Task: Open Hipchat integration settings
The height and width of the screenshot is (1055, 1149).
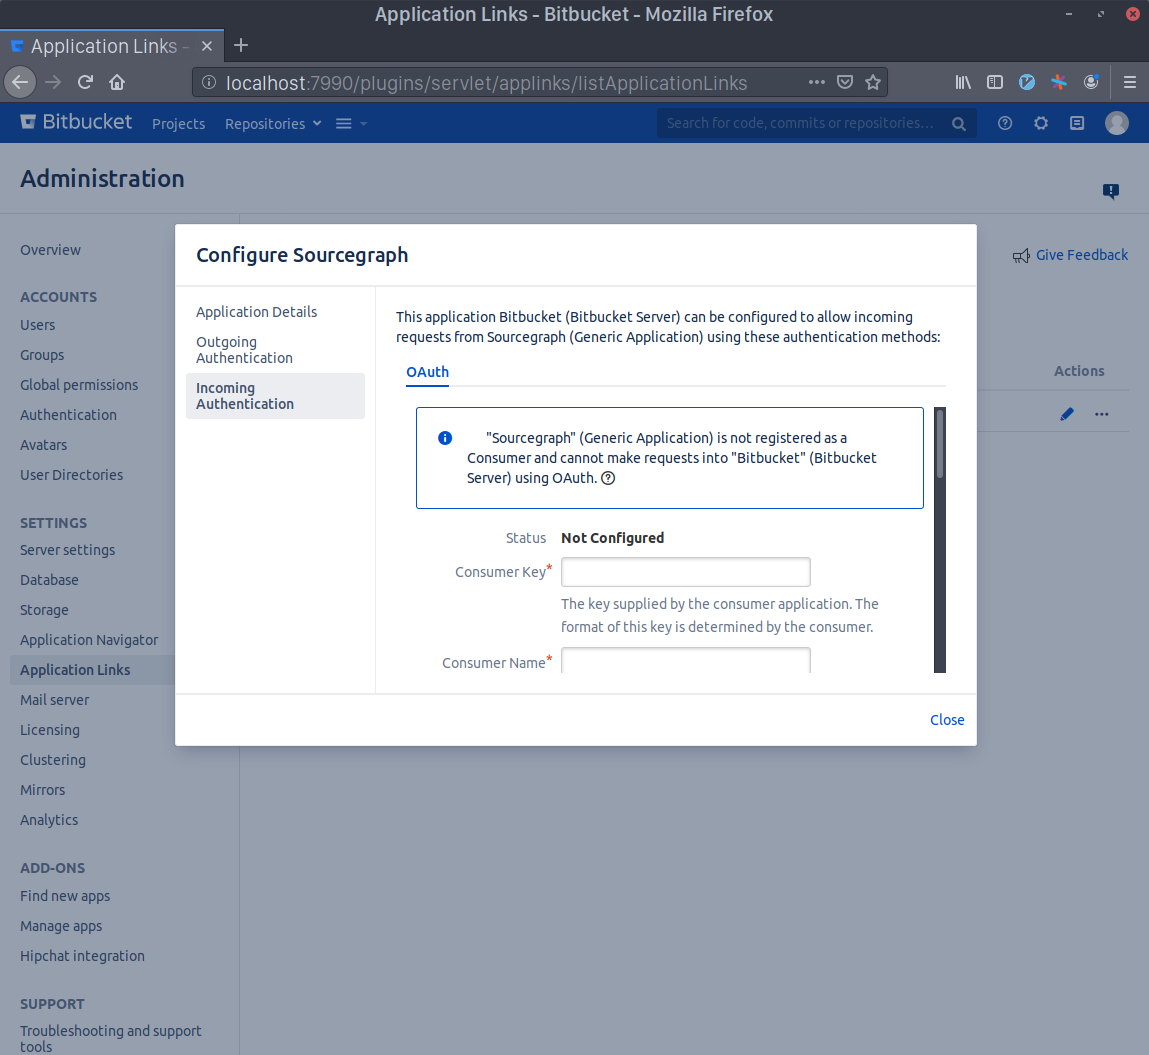Action: [82, 956]
